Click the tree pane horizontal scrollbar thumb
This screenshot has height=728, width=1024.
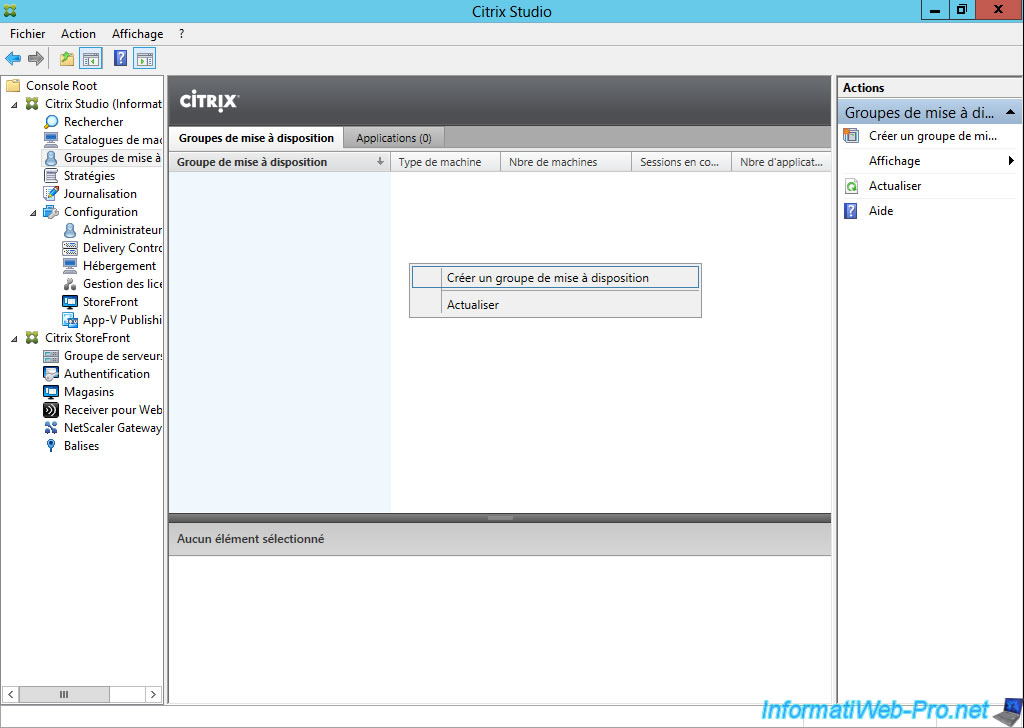[64, 694]
